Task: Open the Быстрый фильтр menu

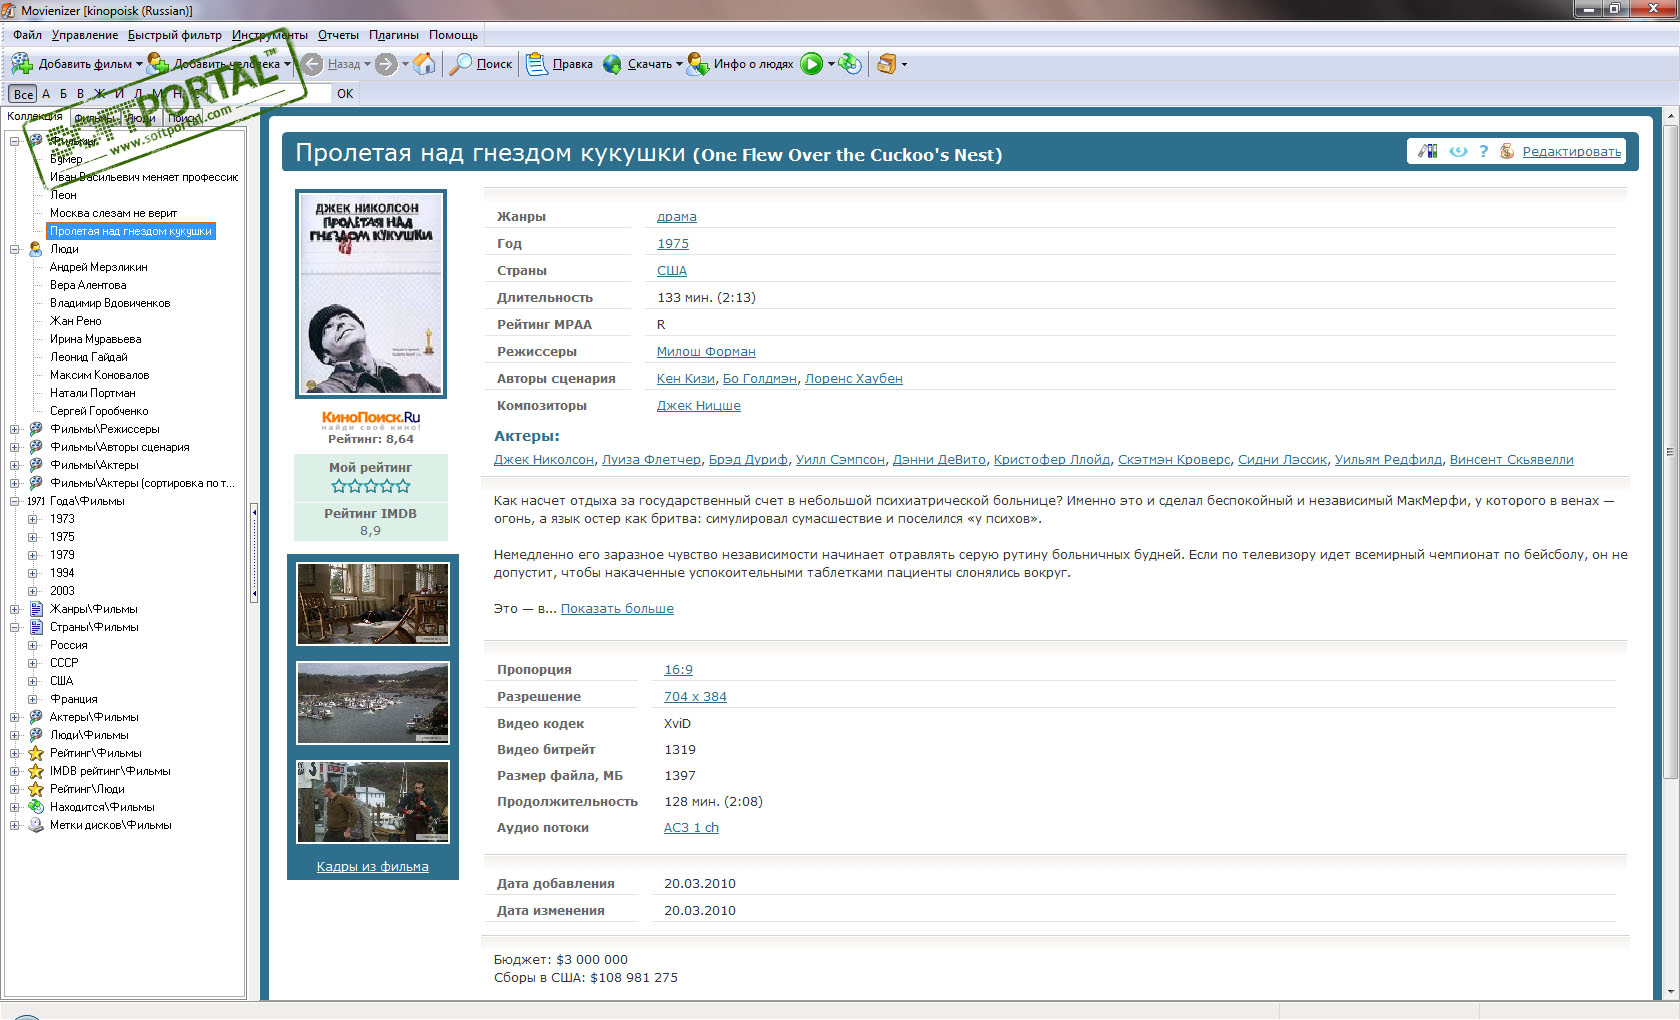Action: [x=175, y=35]
